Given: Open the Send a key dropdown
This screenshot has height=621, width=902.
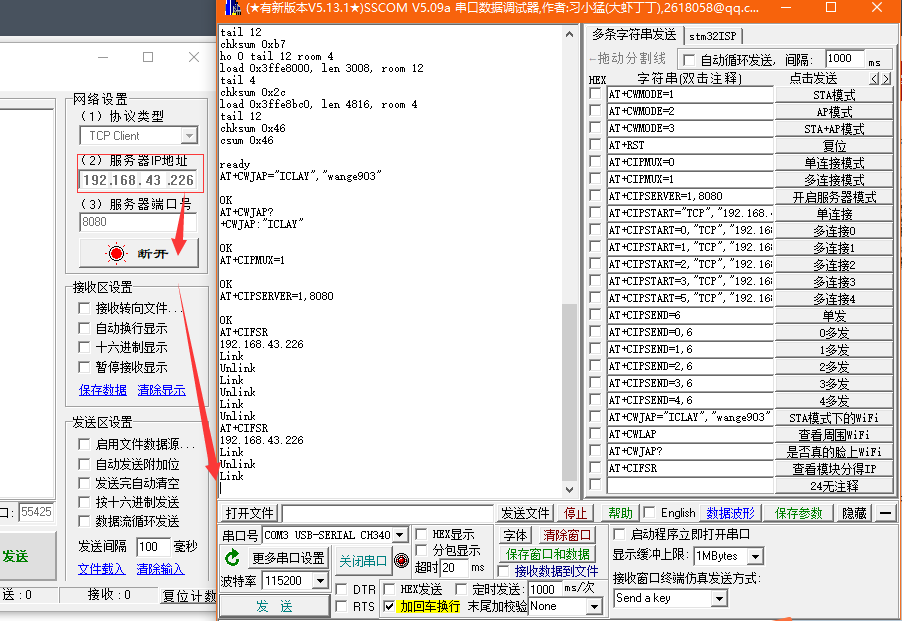Looking at the screenshot, I should (x=718, y=599).
